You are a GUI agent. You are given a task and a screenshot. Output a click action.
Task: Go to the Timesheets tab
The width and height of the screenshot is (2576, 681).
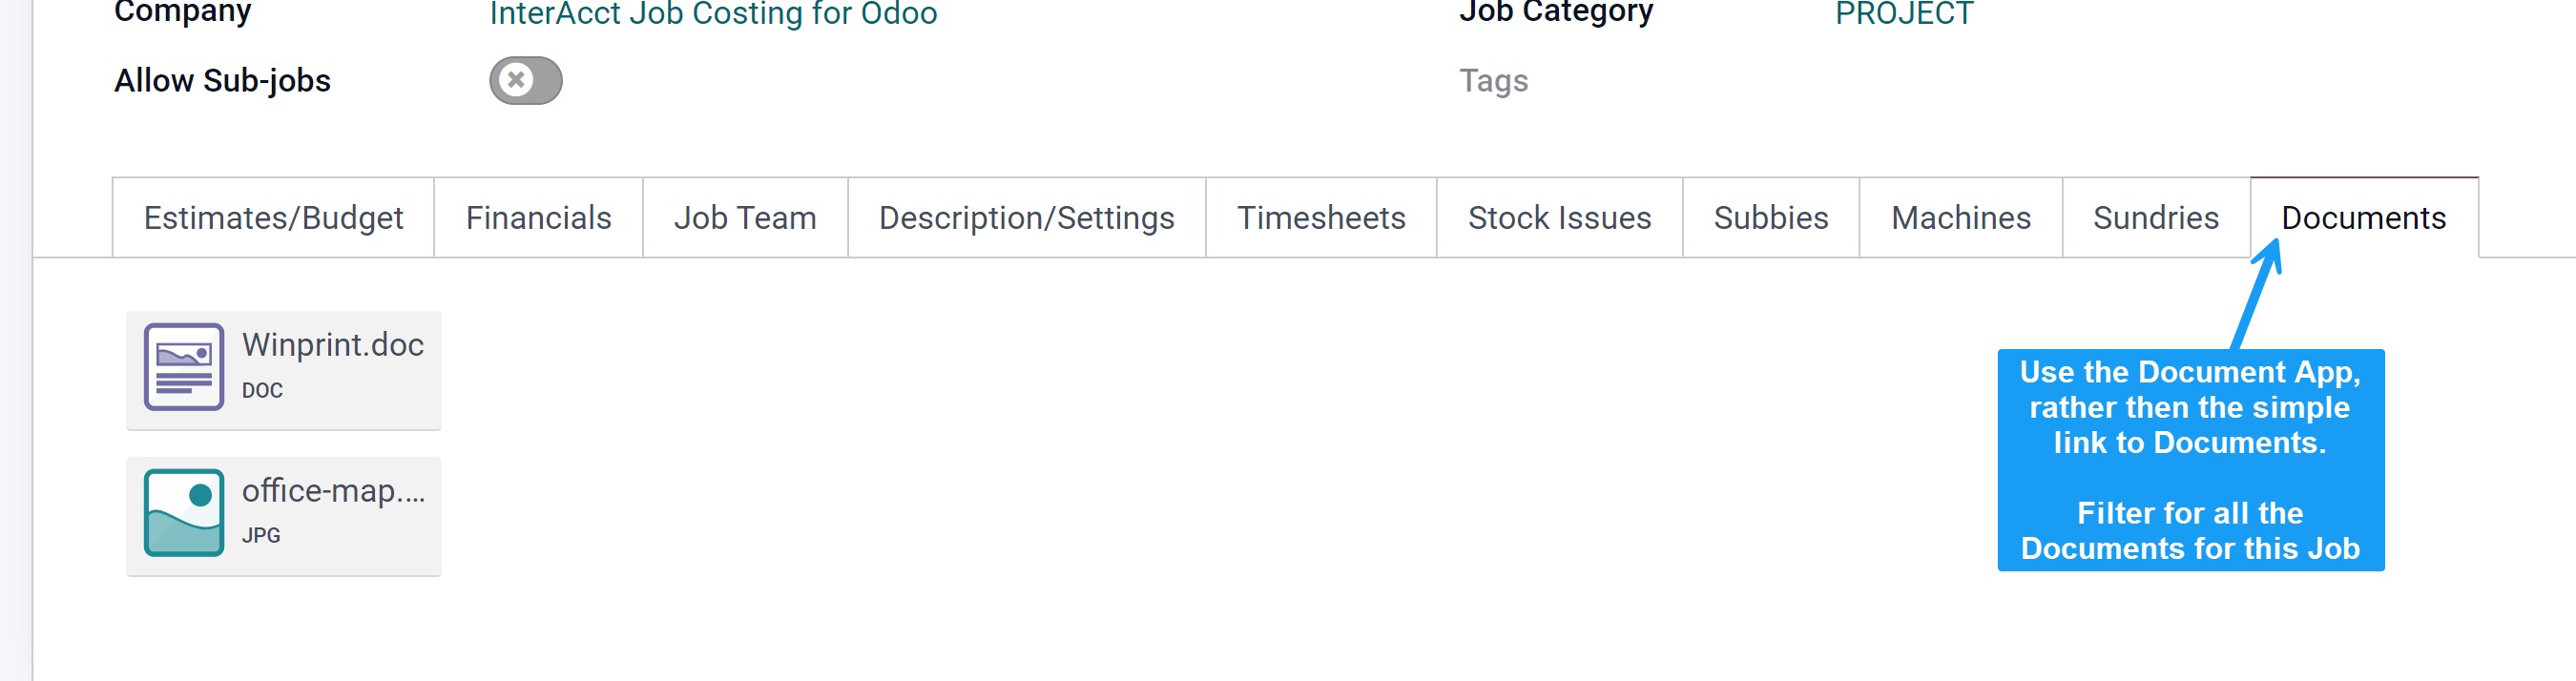tap(1321, 218)
